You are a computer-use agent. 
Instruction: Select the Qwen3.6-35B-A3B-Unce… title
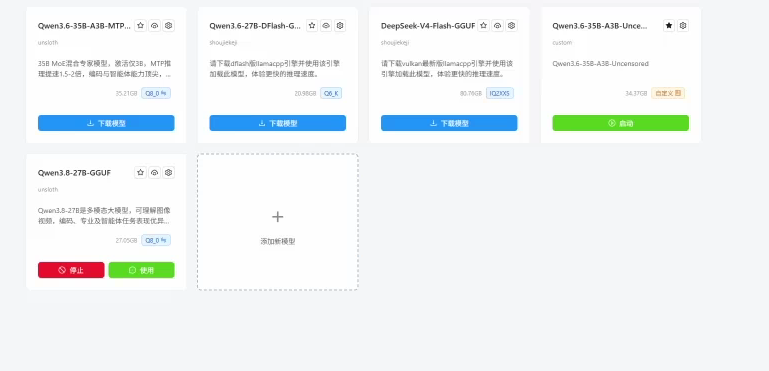pos(600,26)
